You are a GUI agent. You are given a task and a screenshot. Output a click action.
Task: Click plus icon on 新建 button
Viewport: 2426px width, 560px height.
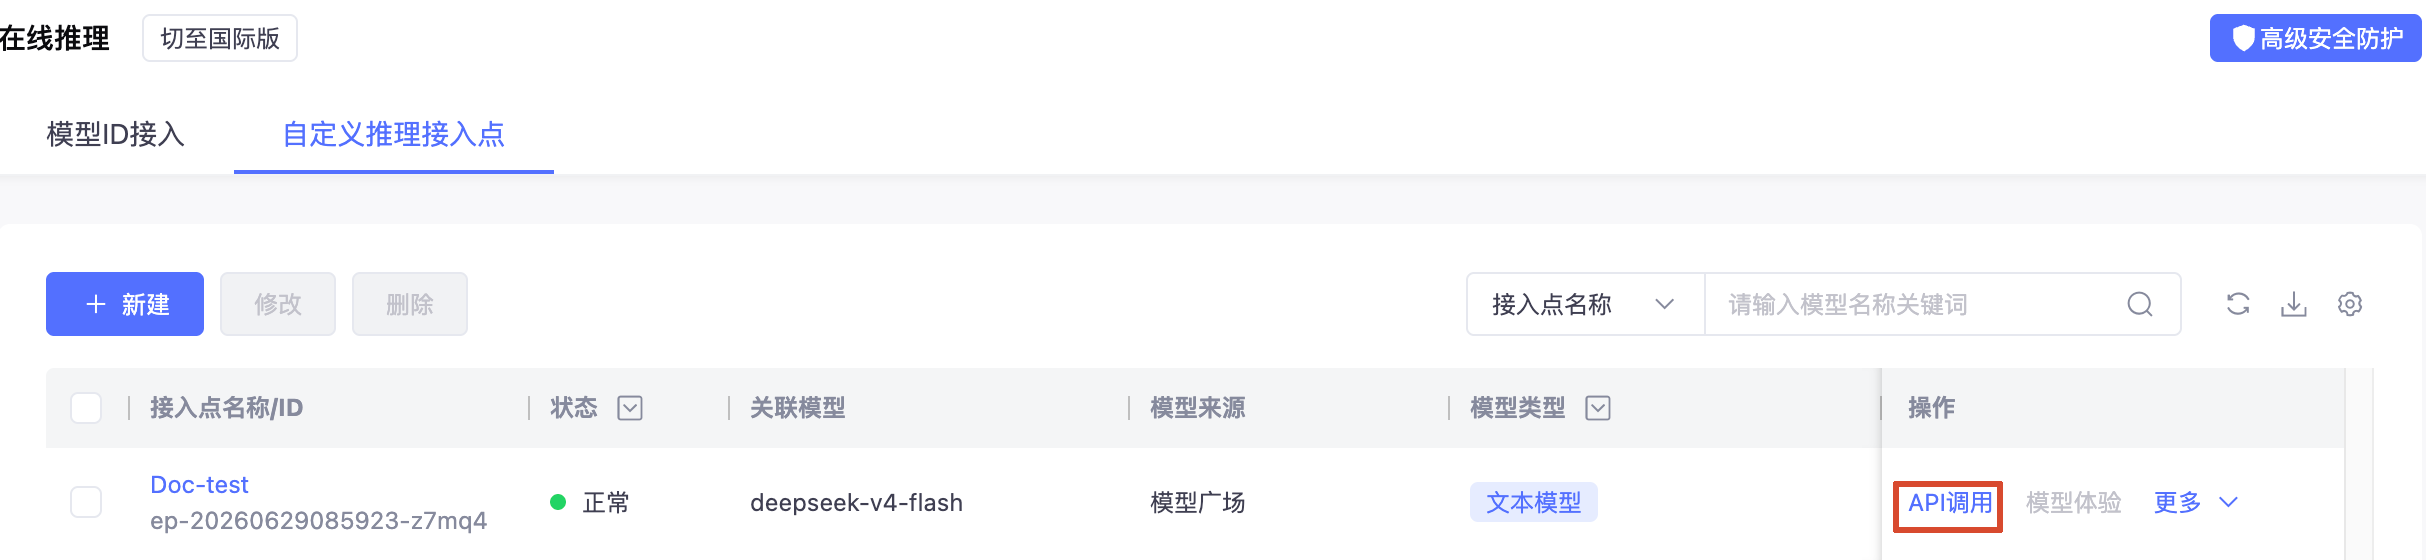coord(96,304)
